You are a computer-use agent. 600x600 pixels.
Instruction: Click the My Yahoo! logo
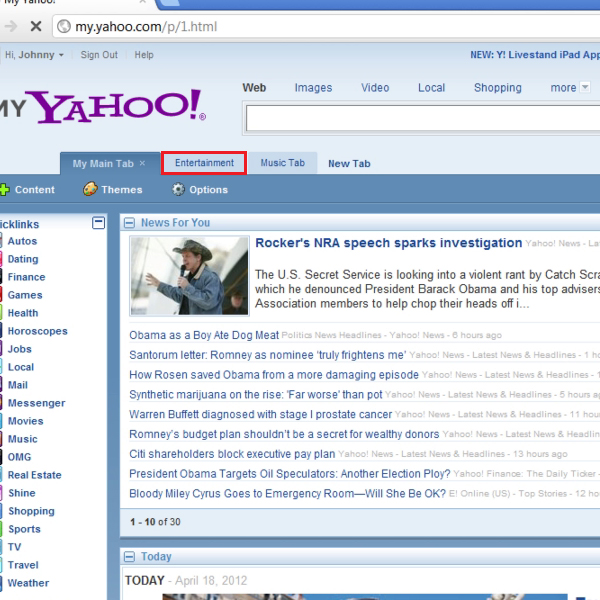tap(103, 107)
